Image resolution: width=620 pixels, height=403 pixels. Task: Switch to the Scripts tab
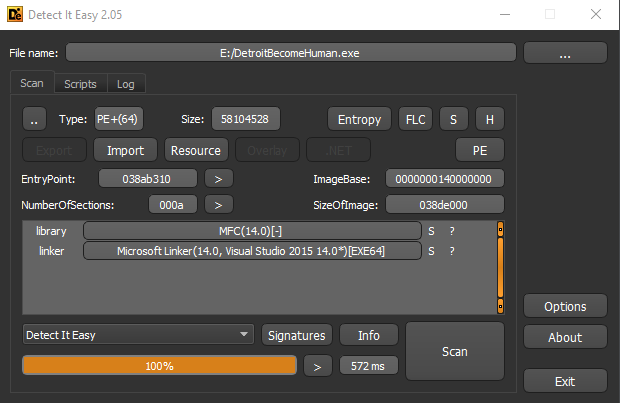[80, 84]
